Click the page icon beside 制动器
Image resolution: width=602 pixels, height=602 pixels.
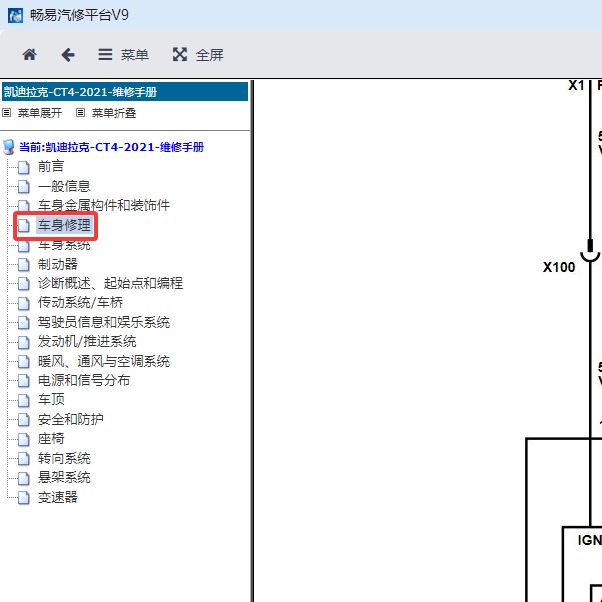point(24,265)
